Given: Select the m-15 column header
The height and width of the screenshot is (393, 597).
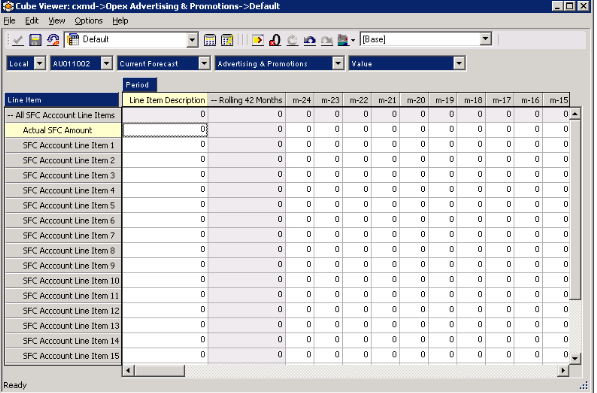Looking at the screenshot, I should [557, 100].
